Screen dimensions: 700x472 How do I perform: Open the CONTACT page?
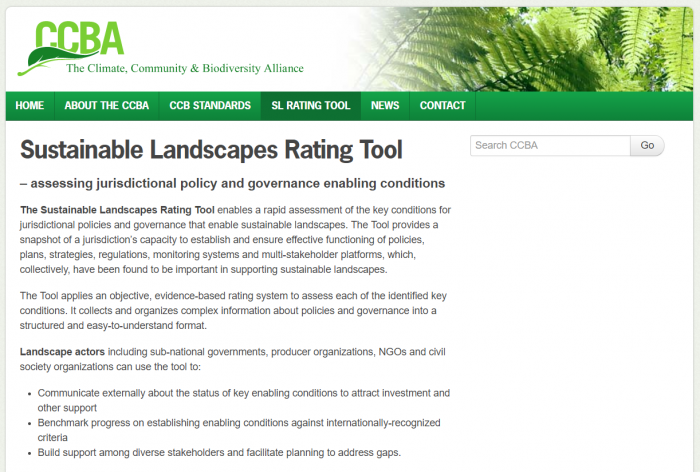442,106
